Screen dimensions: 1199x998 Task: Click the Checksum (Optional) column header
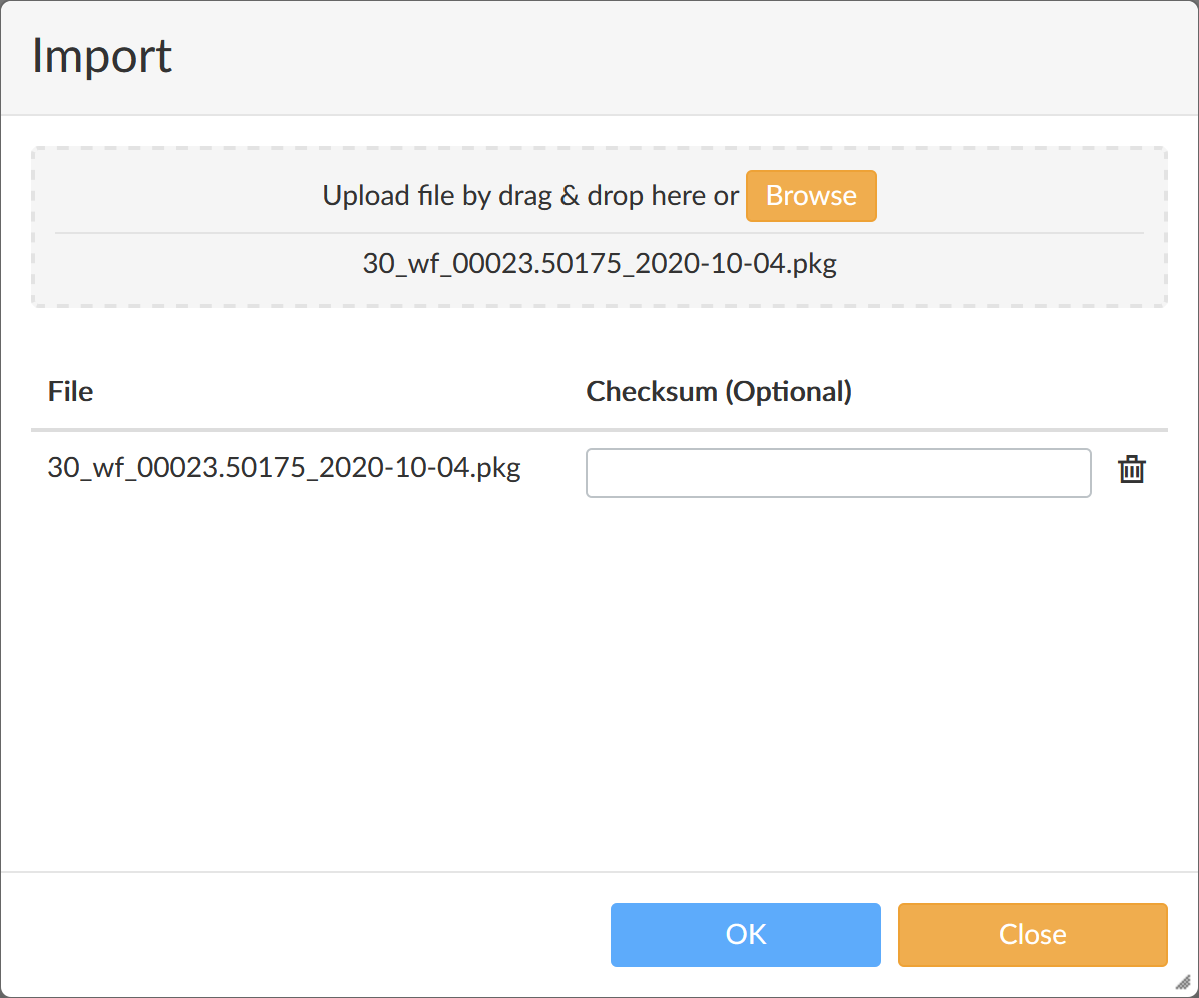pos(718,392)
